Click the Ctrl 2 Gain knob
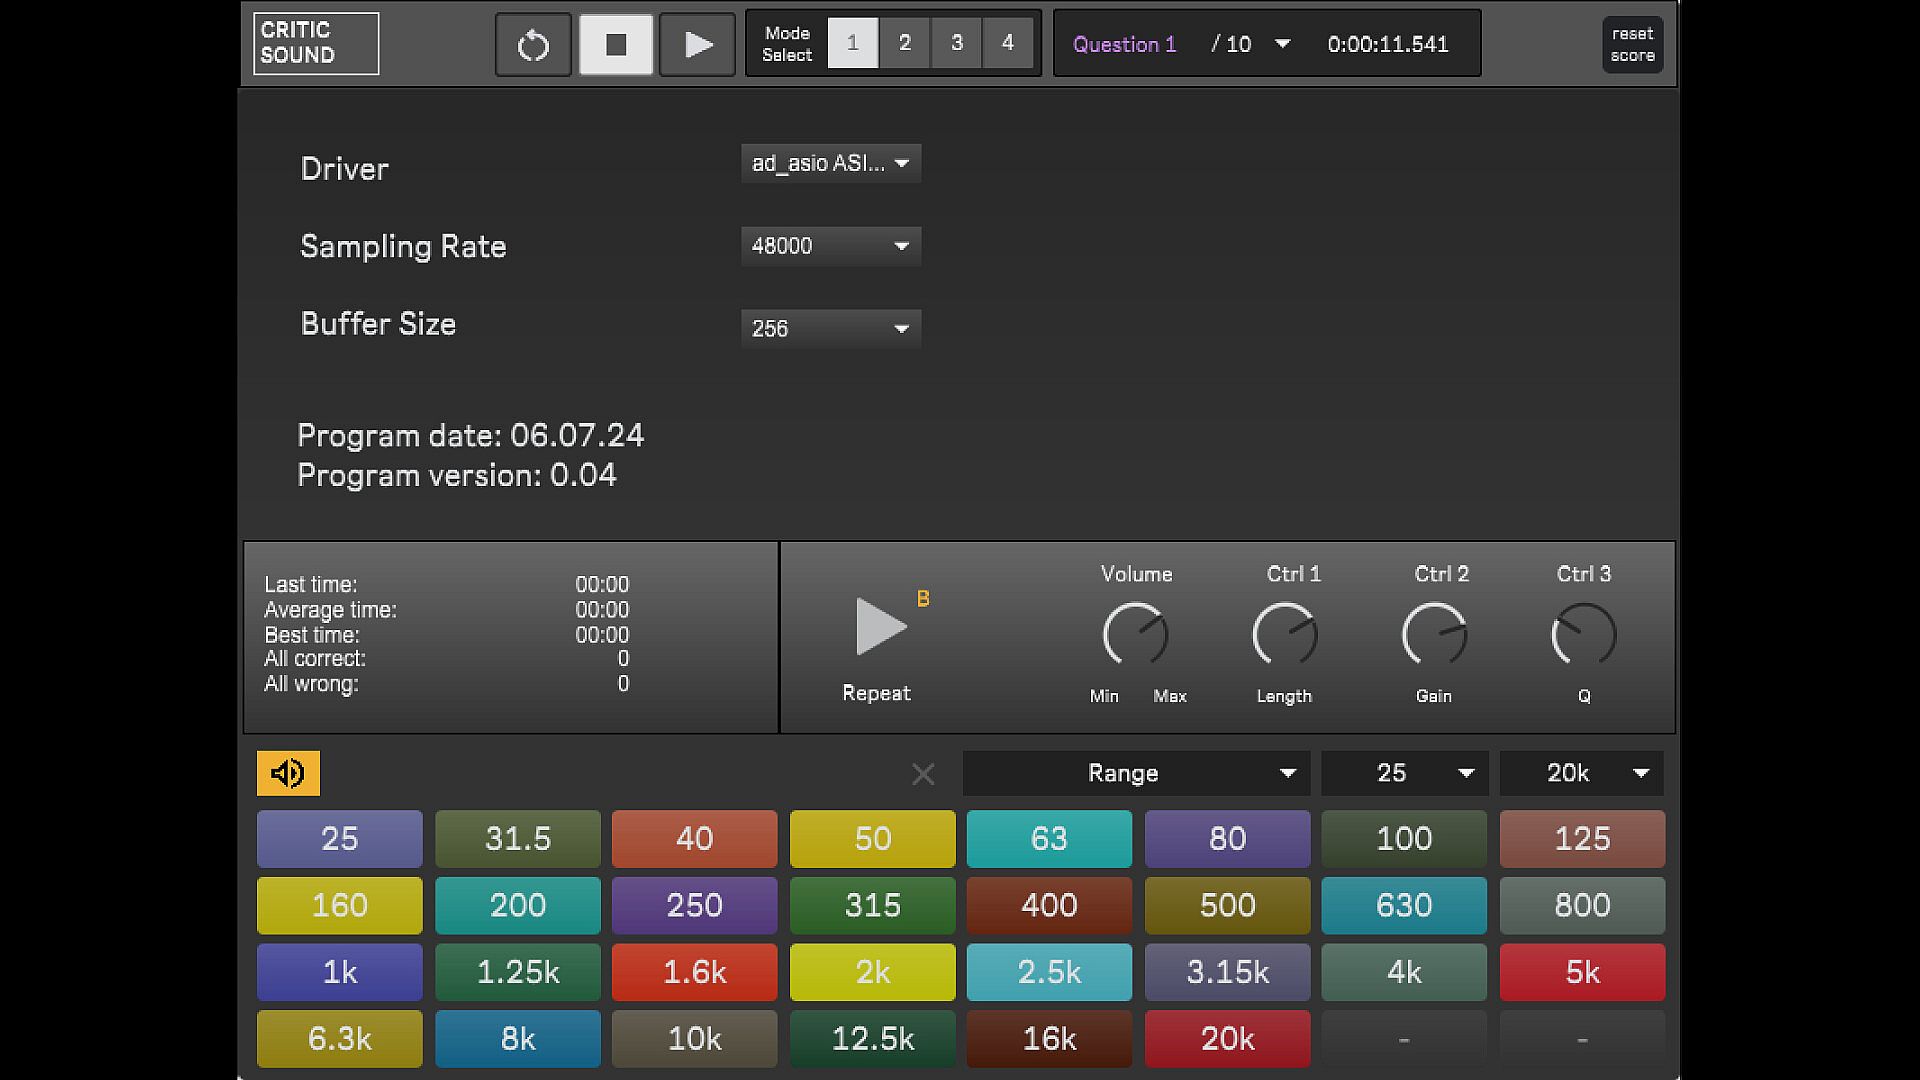The image size is (1920, 1080). tap(1434, 634)
